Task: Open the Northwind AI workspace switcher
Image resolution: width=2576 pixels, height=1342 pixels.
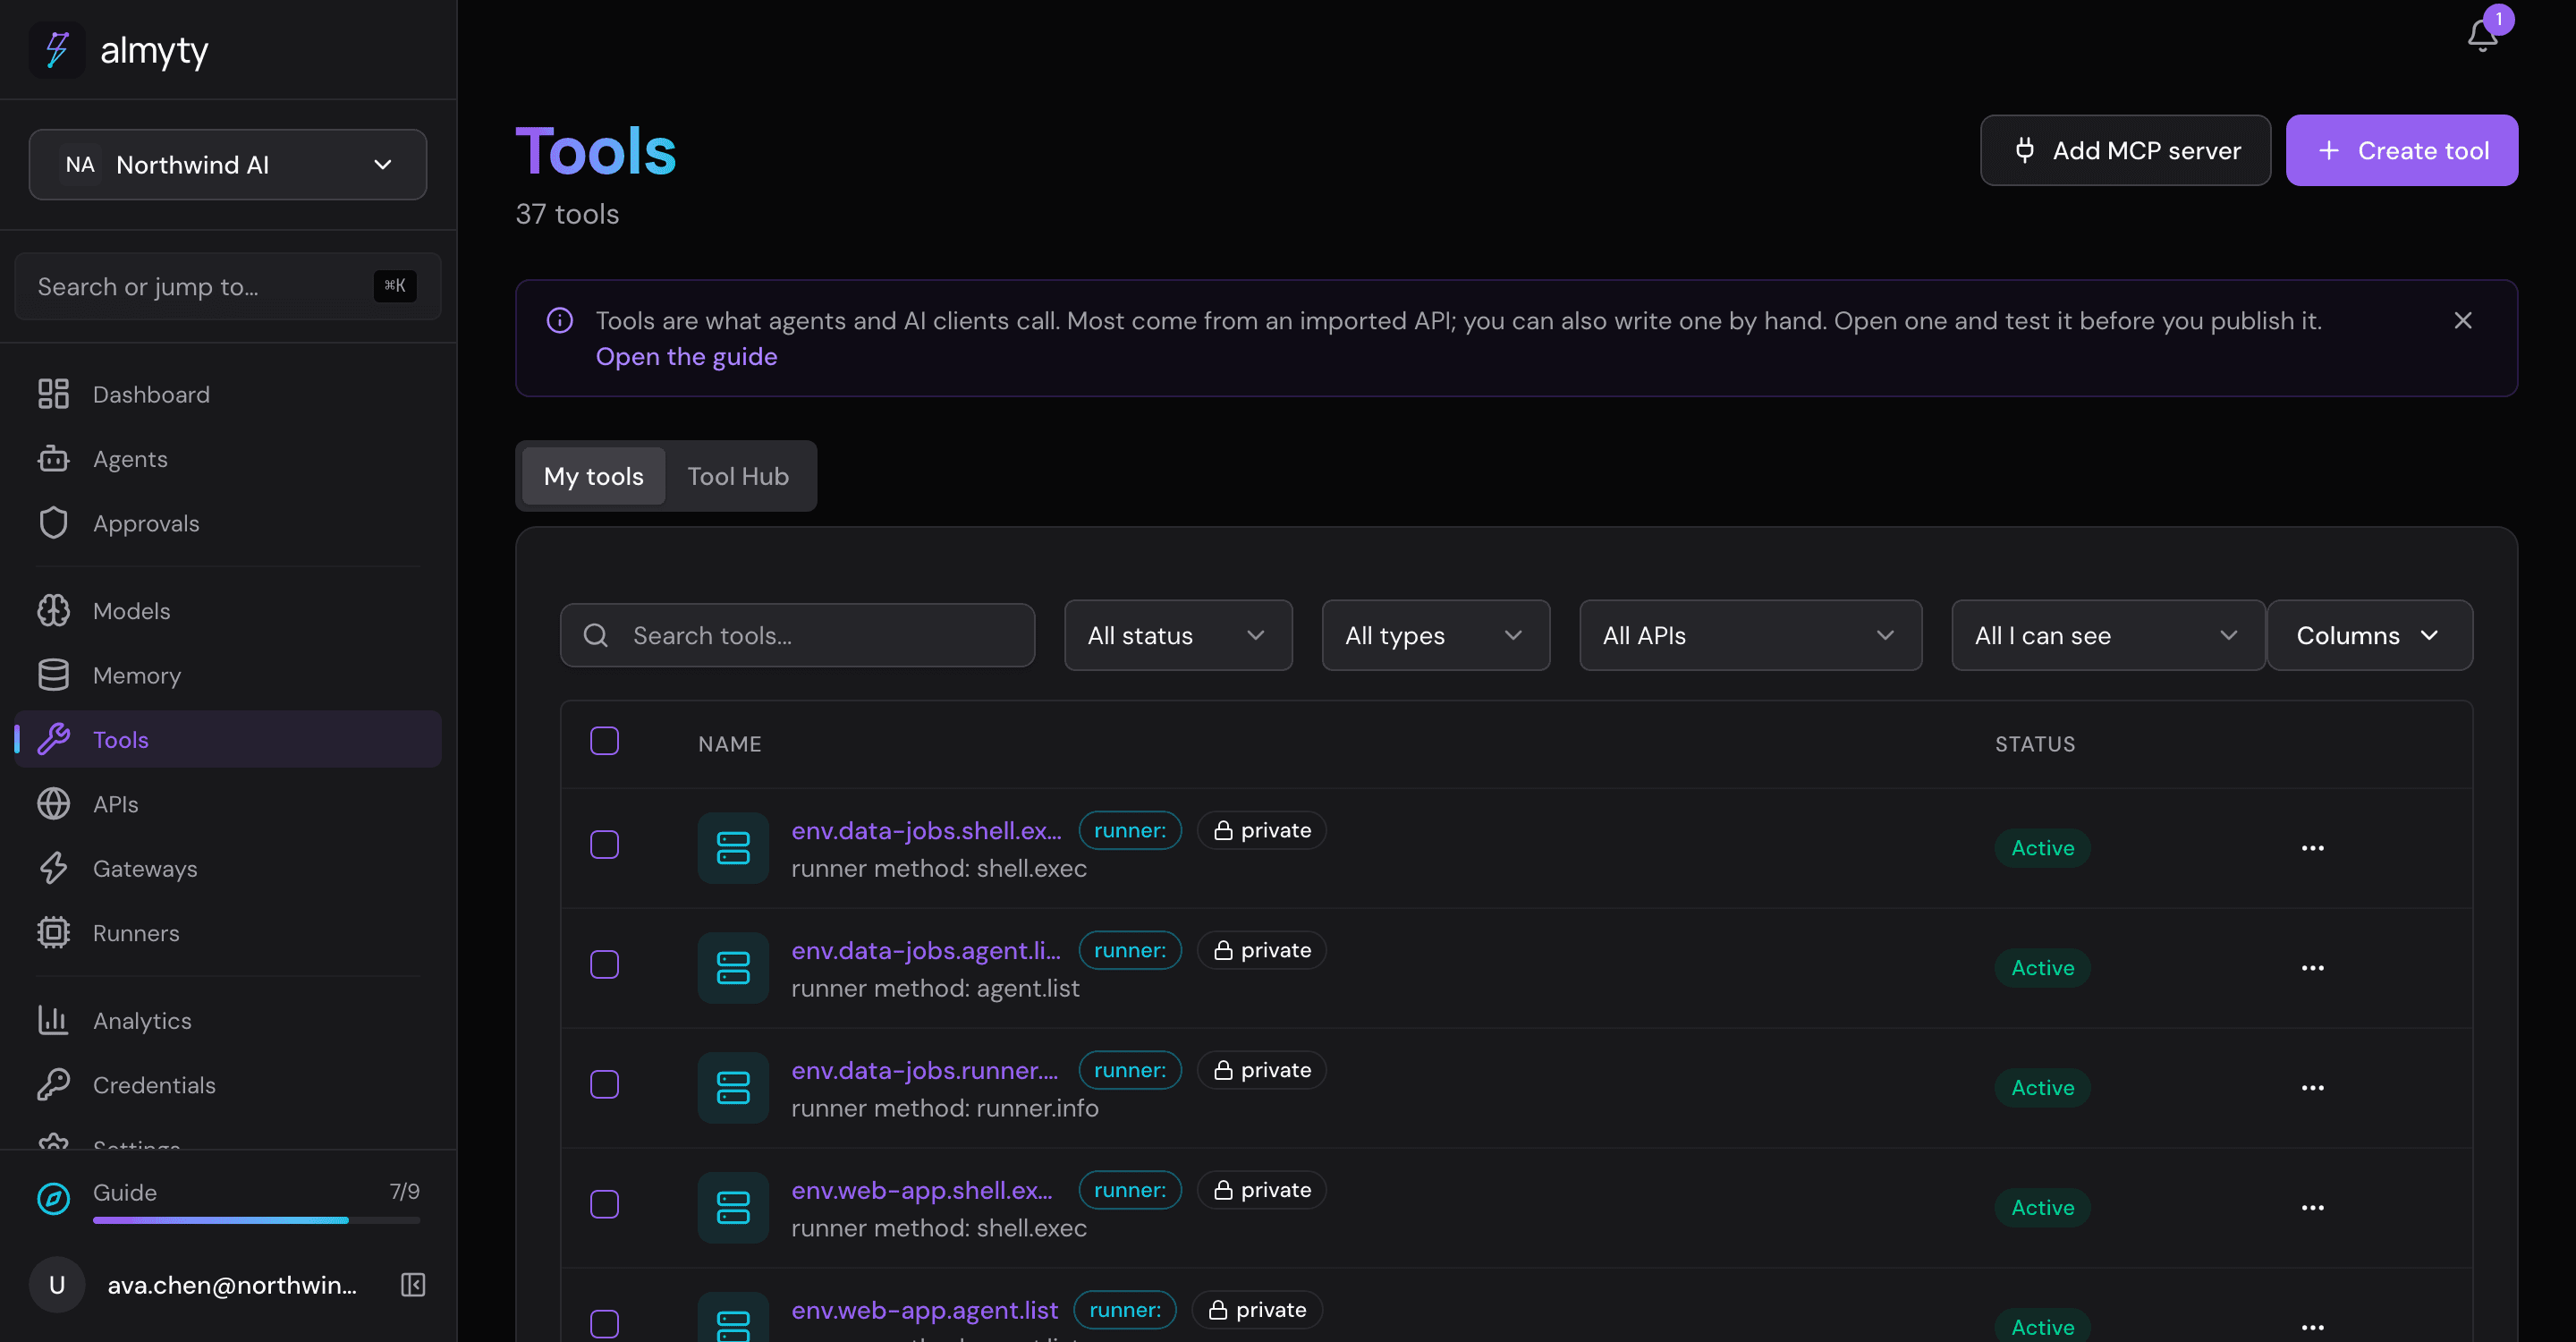Action: pos(228,164)
